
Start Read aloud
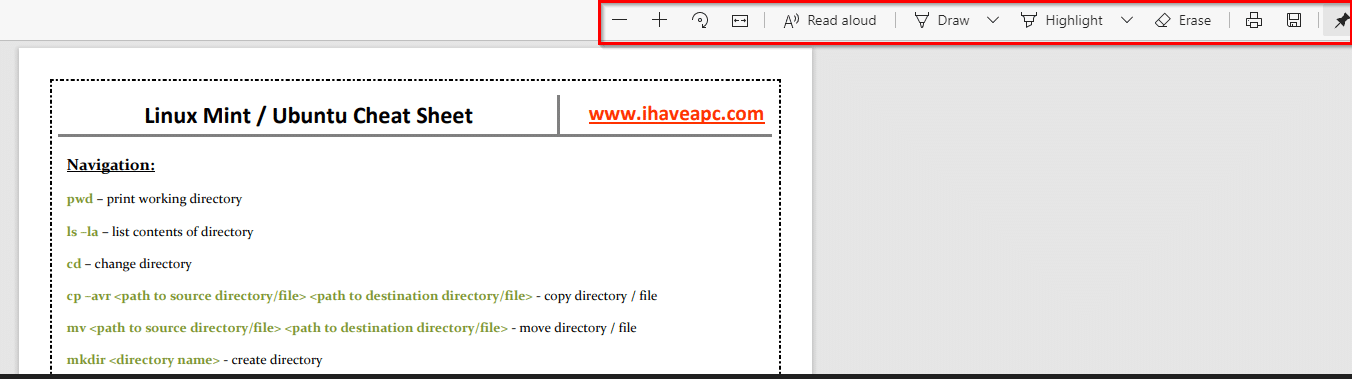pyautogui.click(x=830, y=20)
